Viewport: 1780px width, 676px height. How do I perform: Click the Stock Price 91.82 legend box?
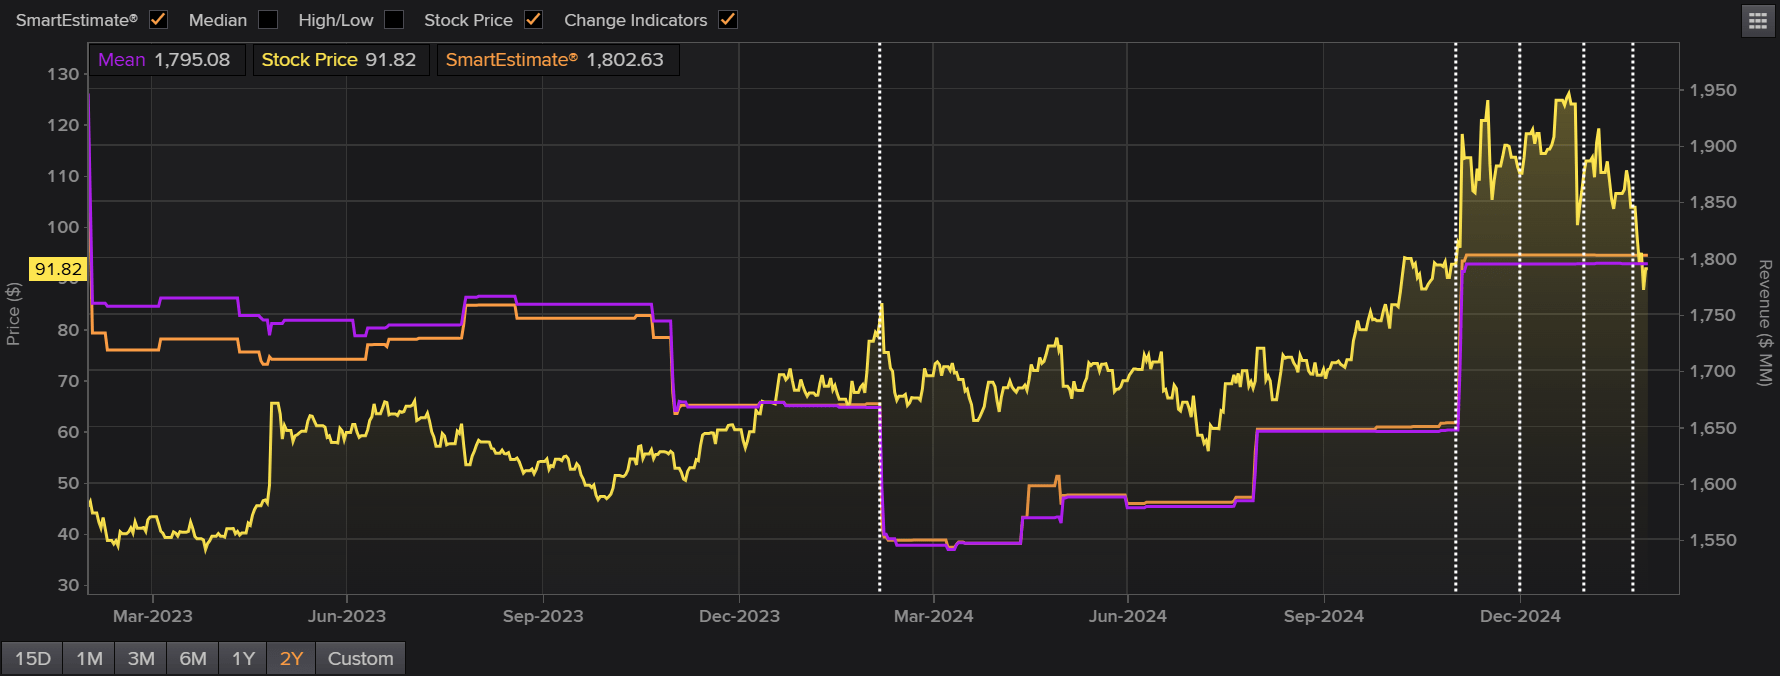(340, 60)
